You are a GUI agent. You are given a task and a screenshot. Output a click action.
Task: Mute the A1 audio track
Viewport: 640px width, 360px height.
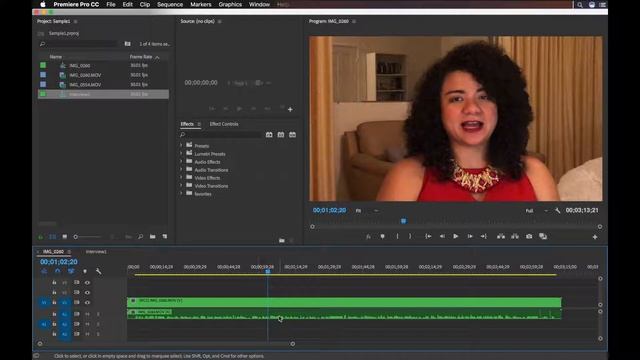coord(87,314)
